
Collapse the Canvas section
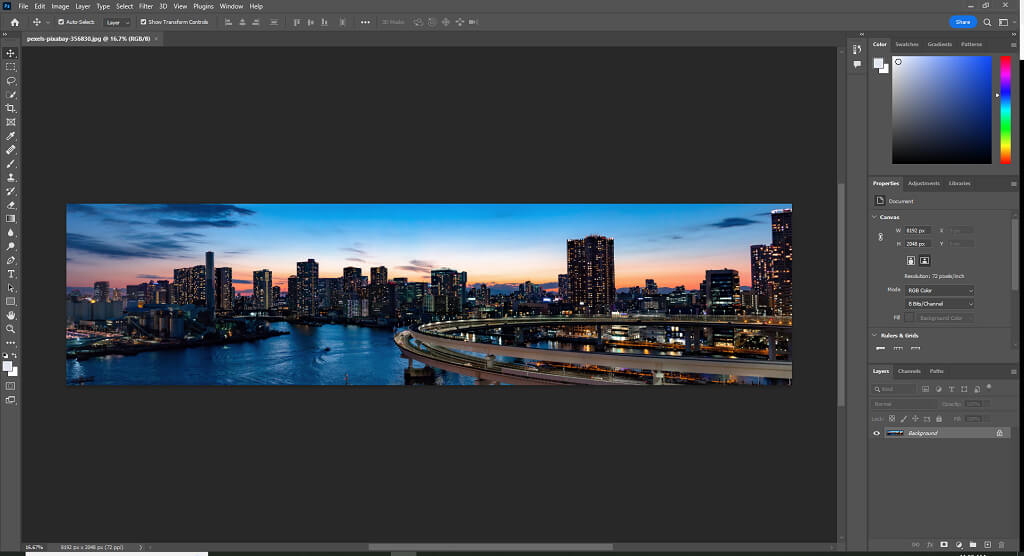point(876,217)
